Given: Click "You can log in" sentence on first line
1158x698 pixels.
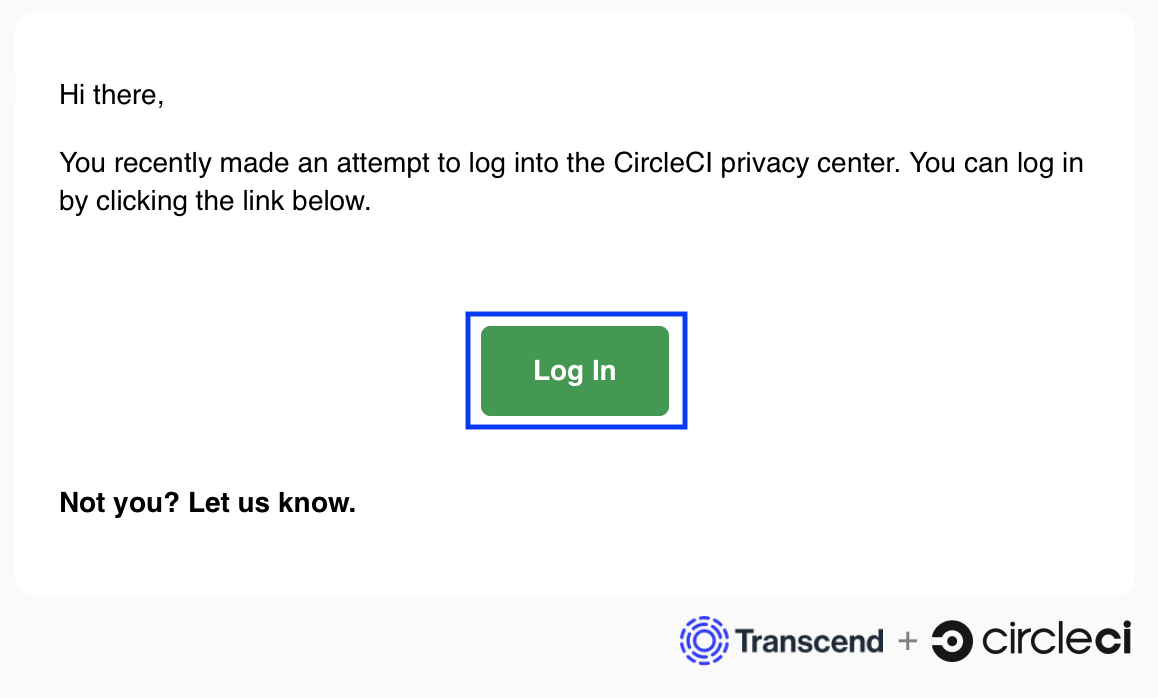Looking at the screenshot, I should [998, 163].
